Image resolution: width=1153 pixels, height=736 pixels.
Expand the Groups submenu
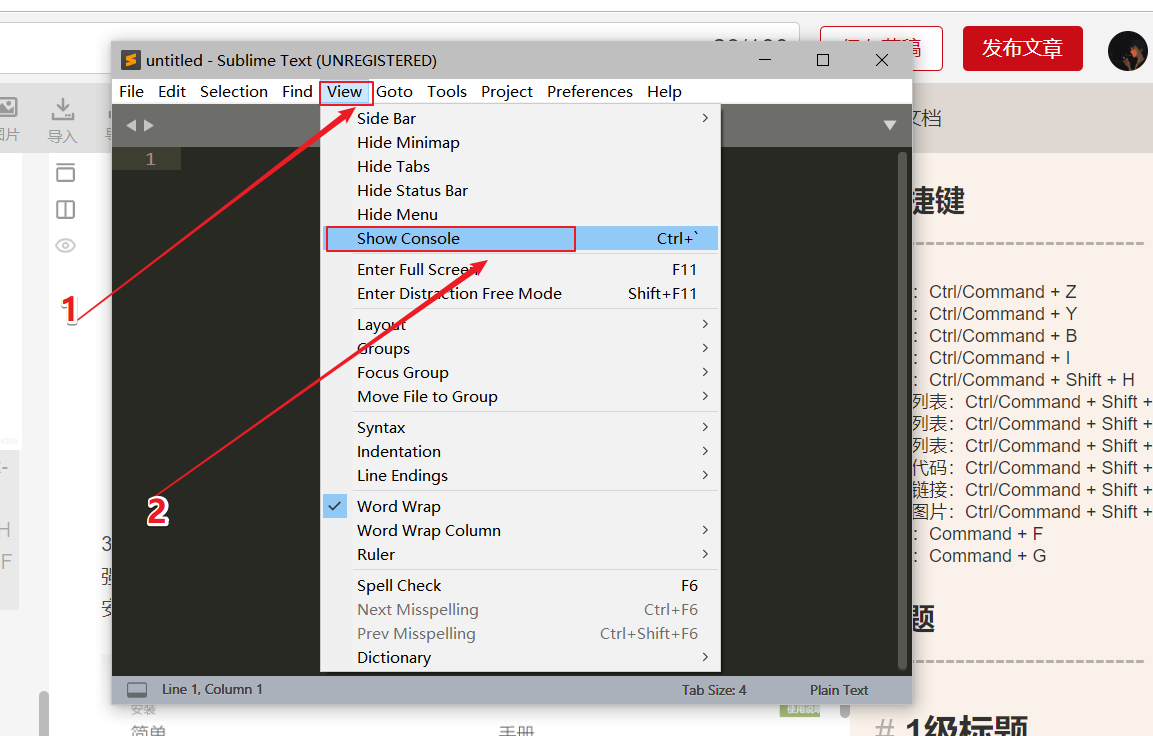pos(520,349)
